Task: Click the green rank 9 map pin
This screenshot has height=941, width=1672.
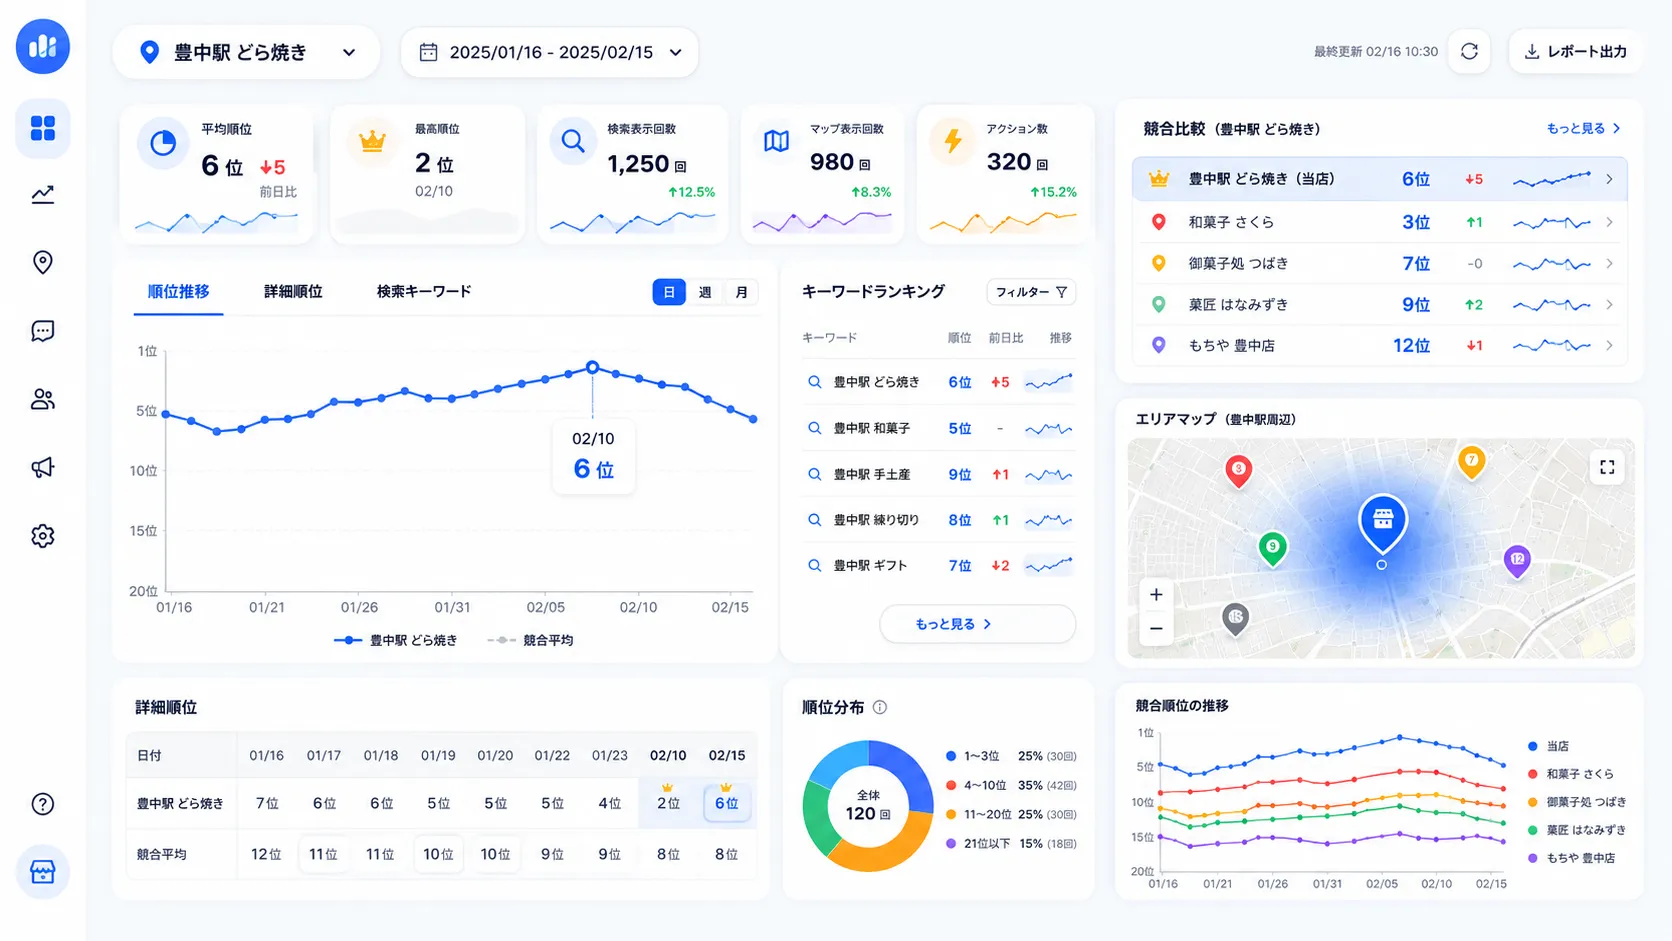Action: click(x=1272, y=549)
